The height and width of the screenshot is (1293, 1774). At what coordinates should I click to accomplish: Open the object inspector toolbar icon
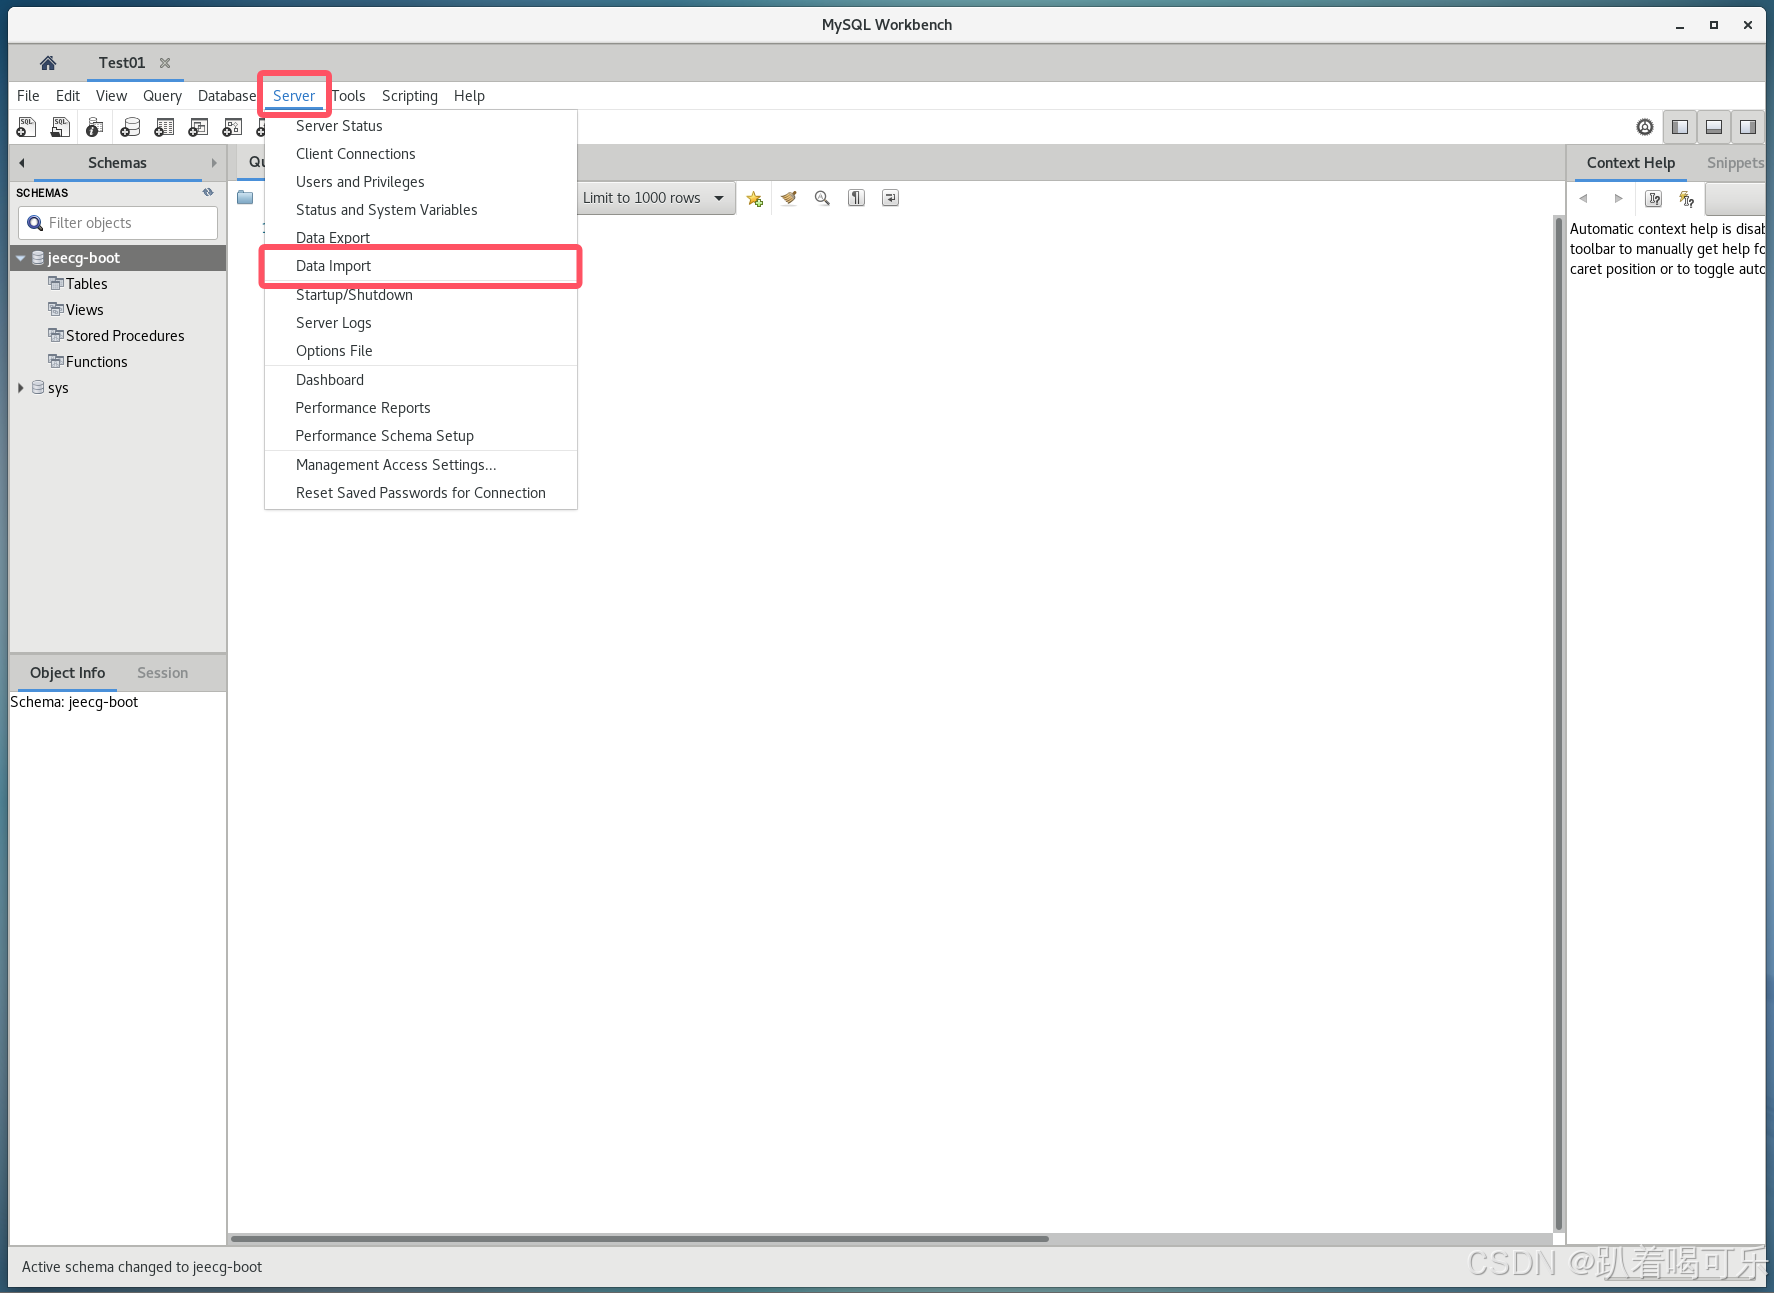point(95,127)
